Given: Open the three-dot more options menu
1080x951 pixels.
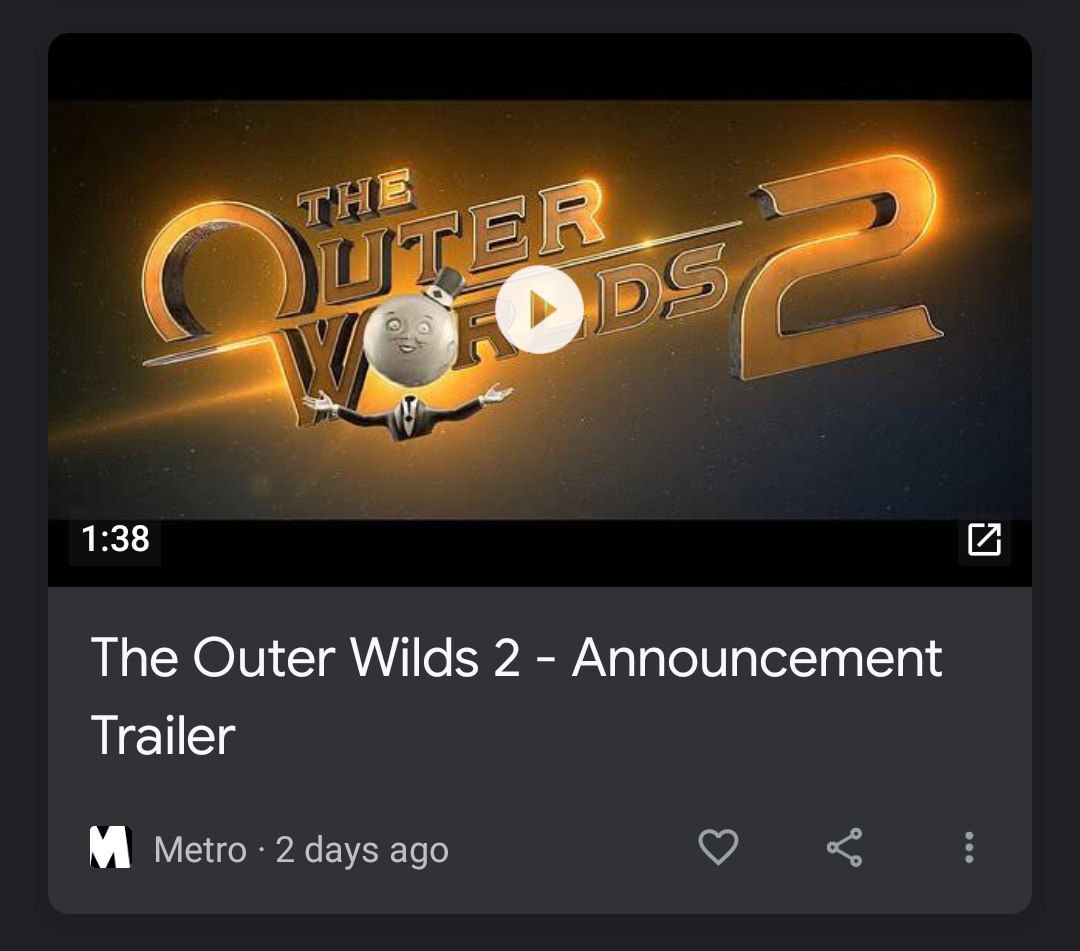Looking at the screenshot, I should point(969,847).
